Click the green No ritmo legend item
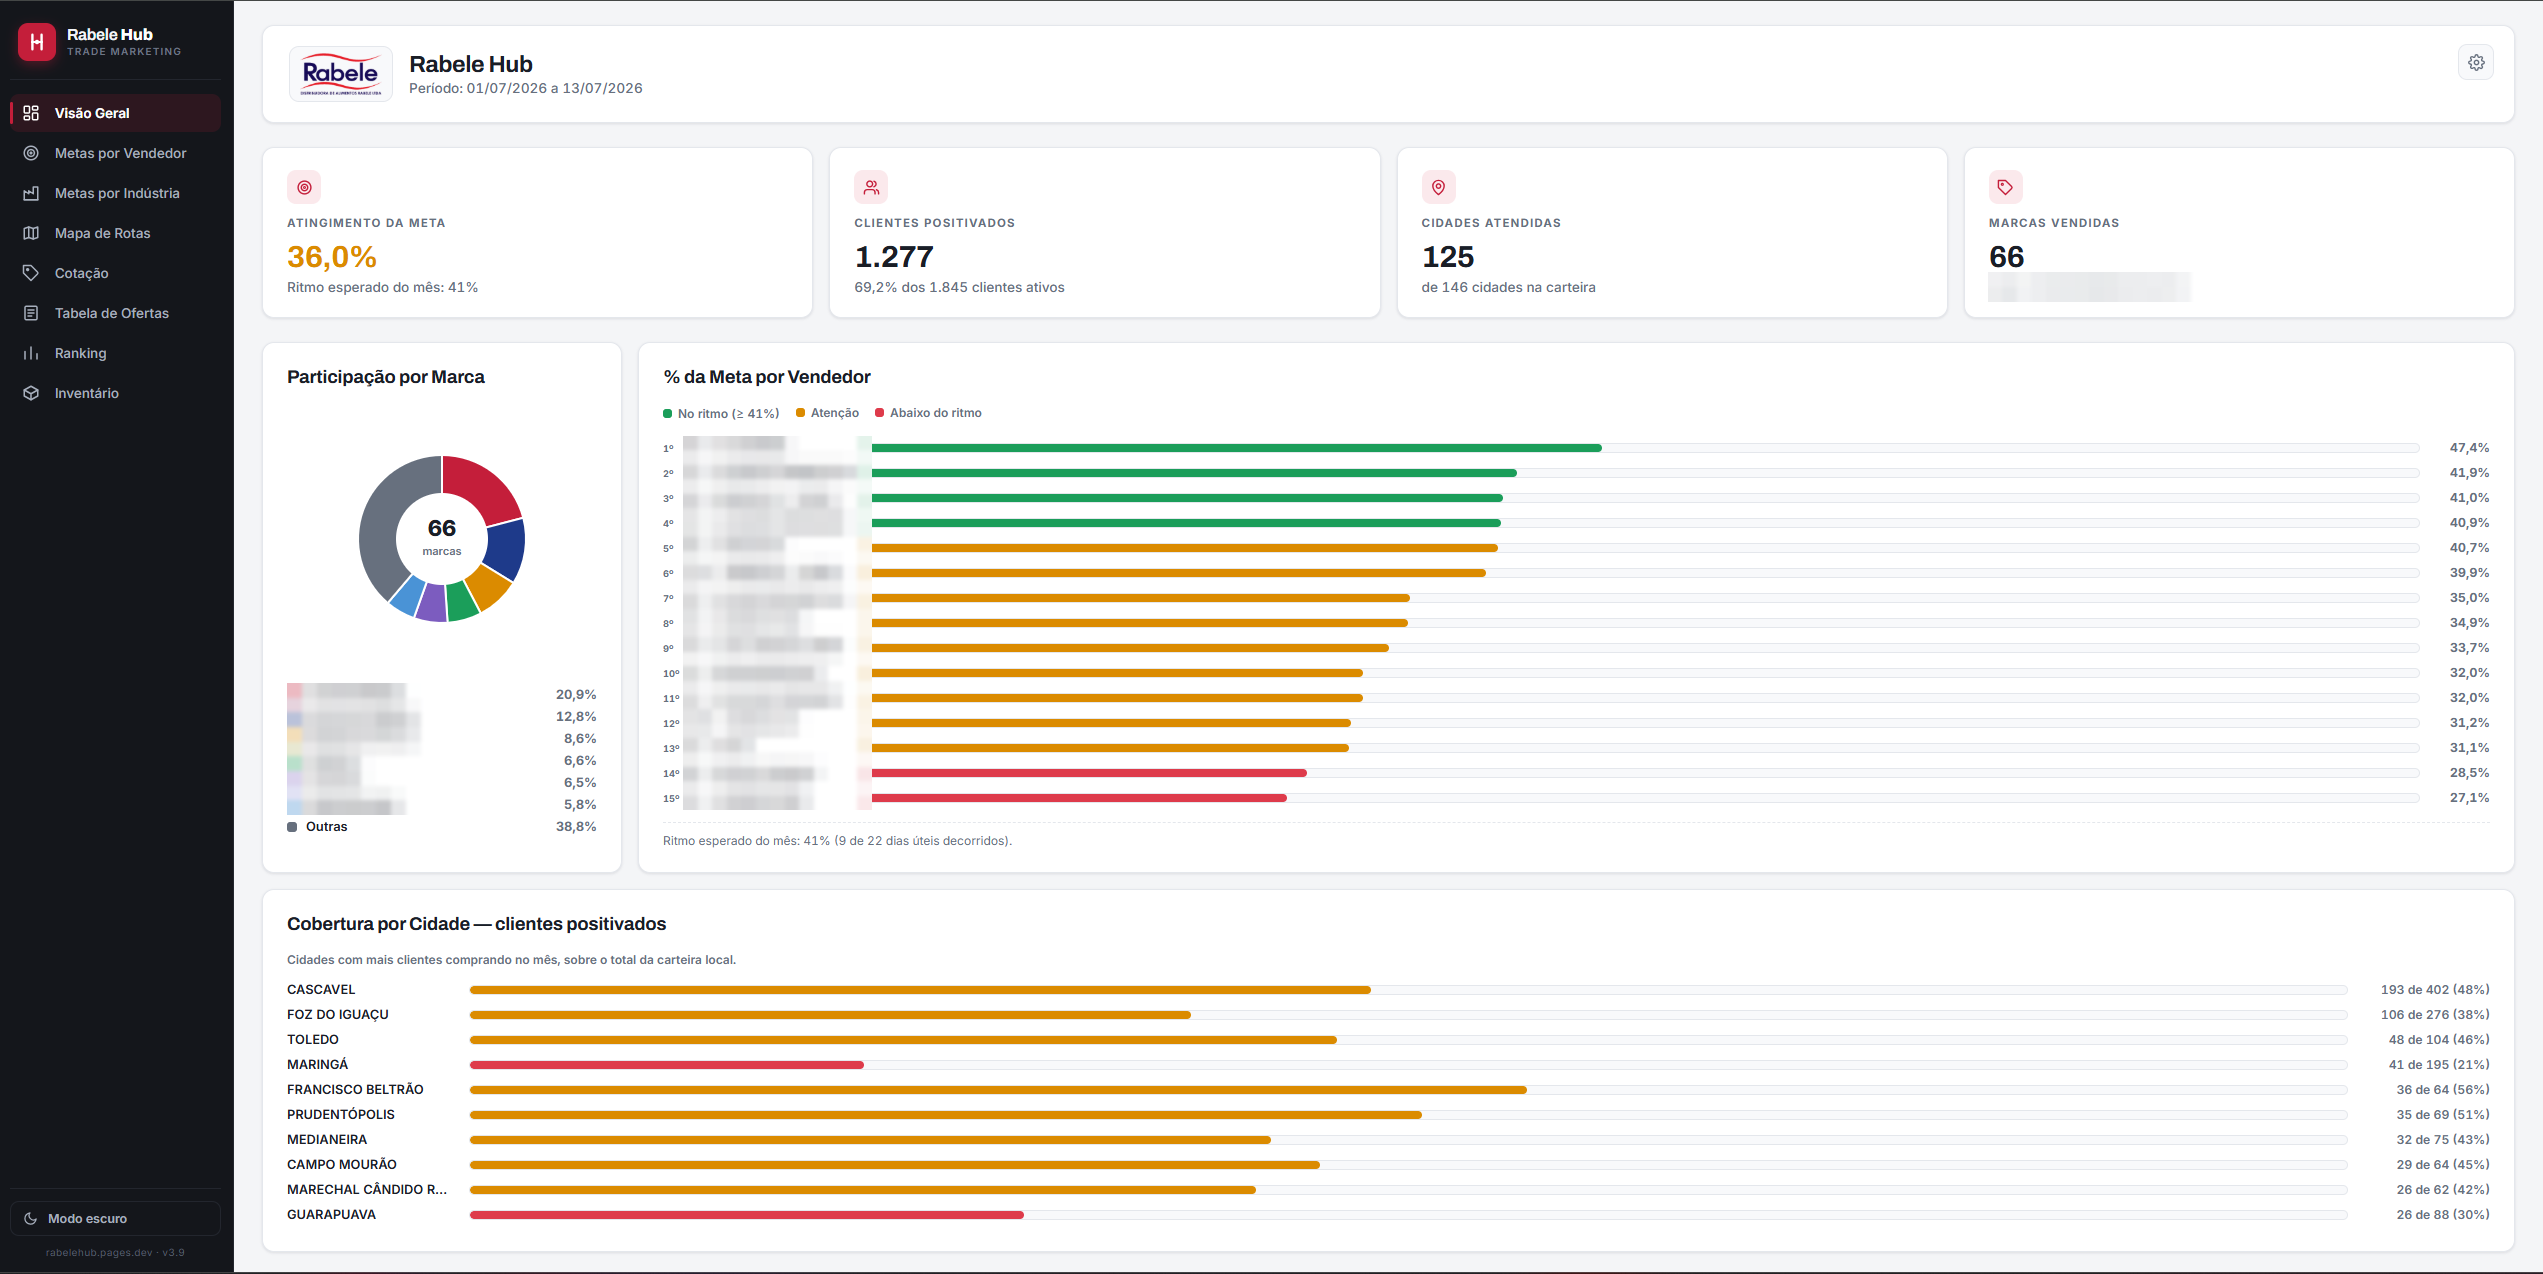2543x1274 pixels. 721,413
